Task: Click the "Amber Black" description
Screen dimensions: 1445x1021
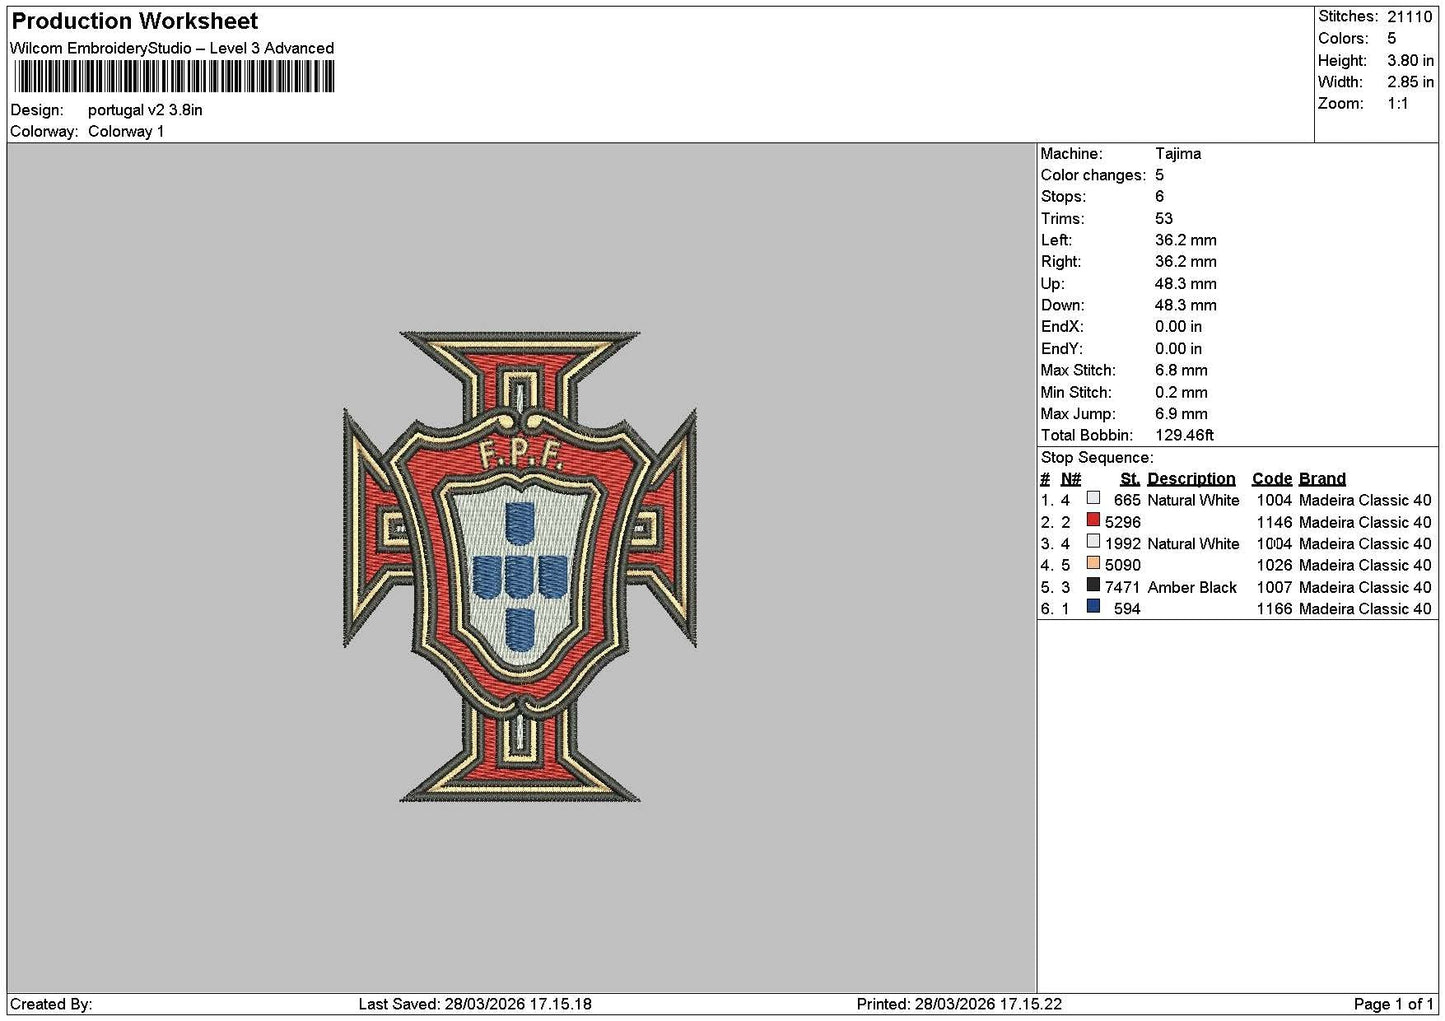Action: tap(1192, 587)
